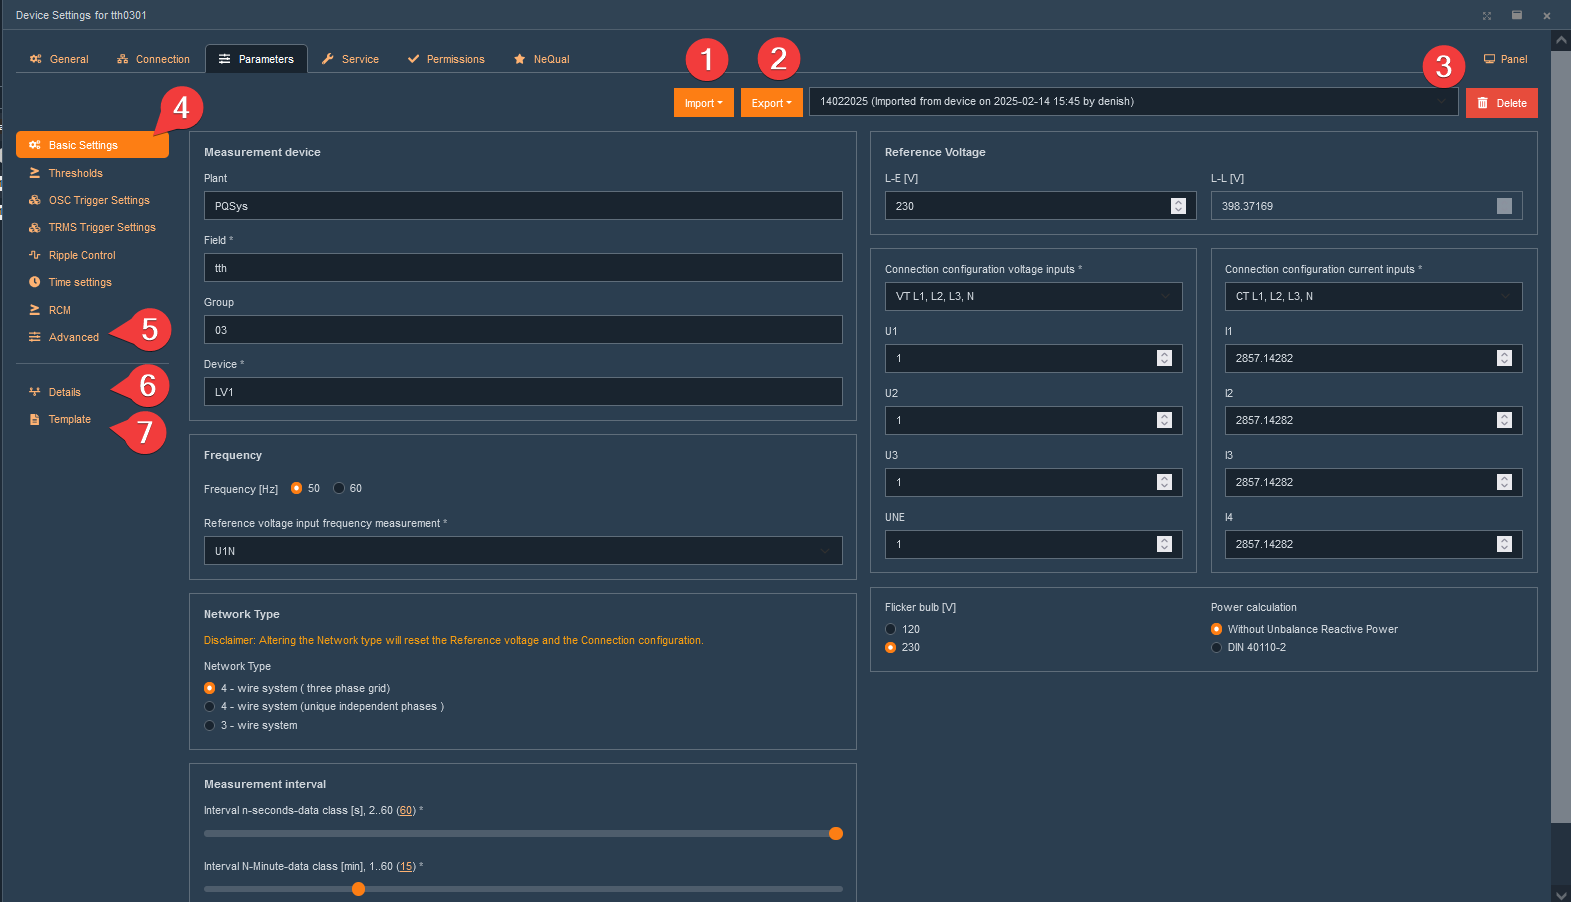The image size is (1571, 902).
Task: Click the Panel monitor icon
Action: (x=1489, y=59)
